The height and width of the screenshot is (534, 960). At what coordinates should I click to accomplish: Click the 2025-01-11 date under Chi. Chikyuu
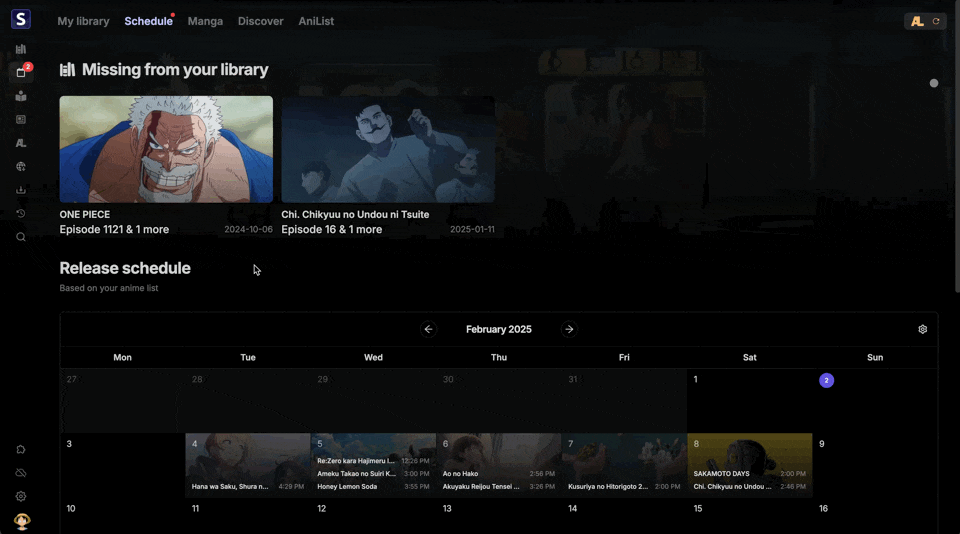pos(472,230)
